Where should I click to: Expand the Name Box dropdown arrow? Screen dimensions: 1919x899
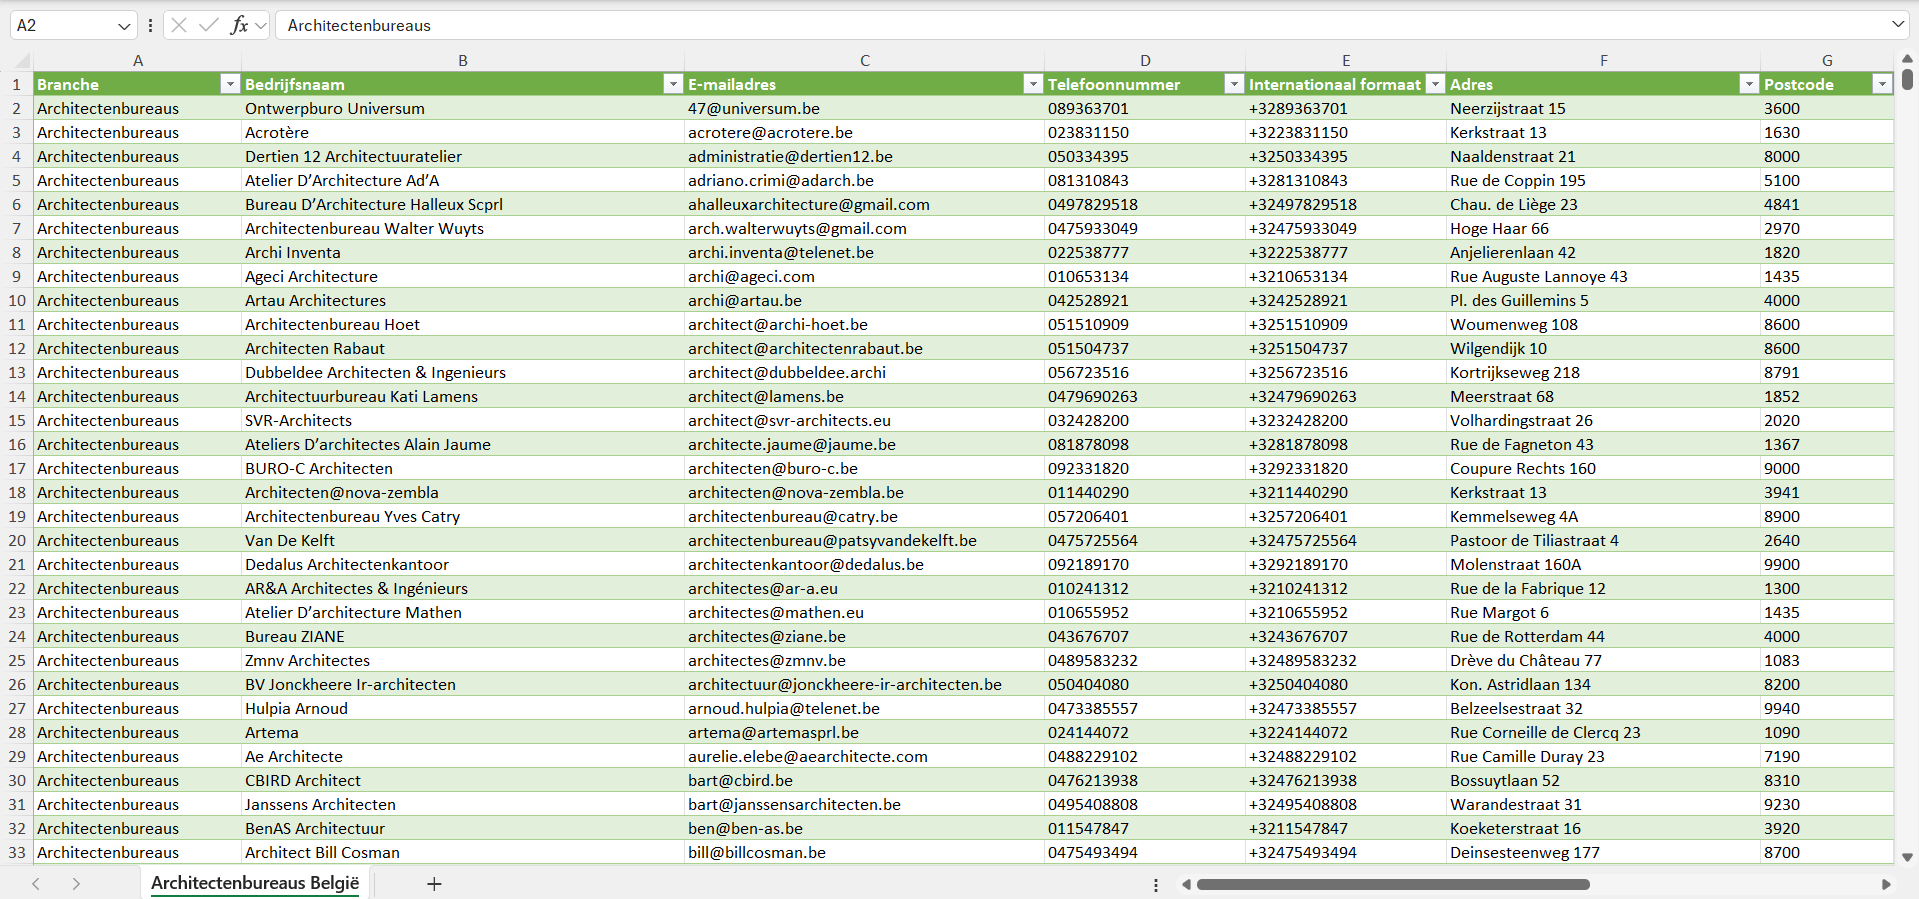(124, 26)
